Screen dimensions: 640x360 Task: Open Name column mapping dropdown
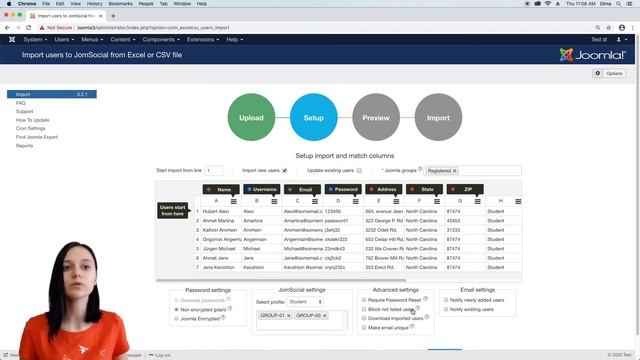click(x=221, y=189)
